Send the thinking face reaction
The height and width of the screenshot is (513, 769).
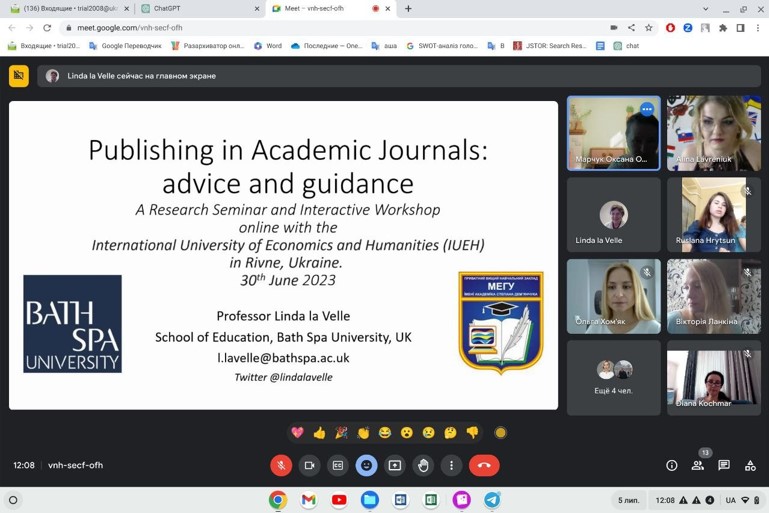[x=450, y=433]
